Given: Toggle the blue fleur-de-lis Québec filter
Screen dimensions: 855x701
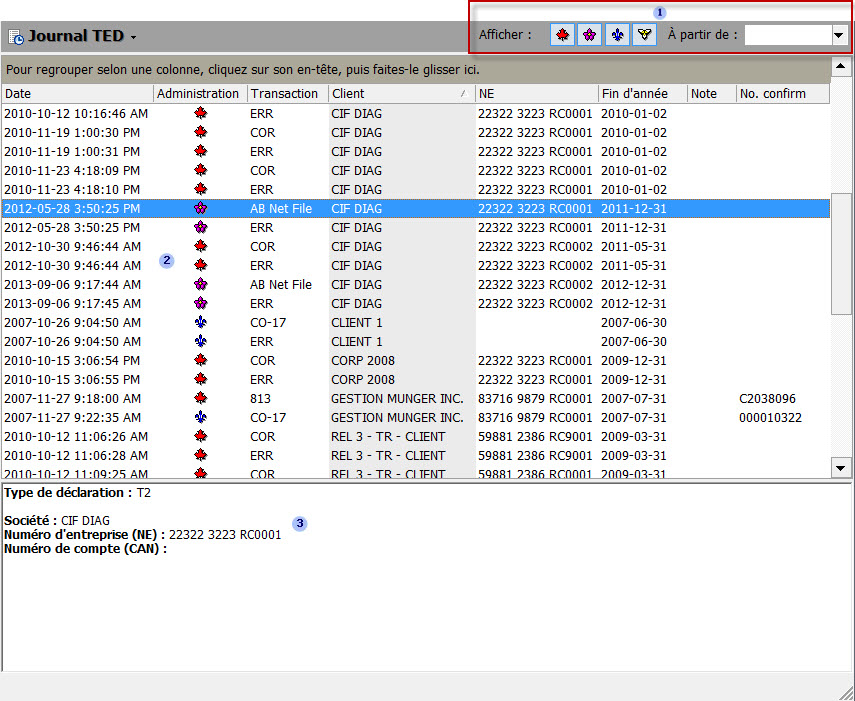Looking at the screenshot, I should click(617, 35).
